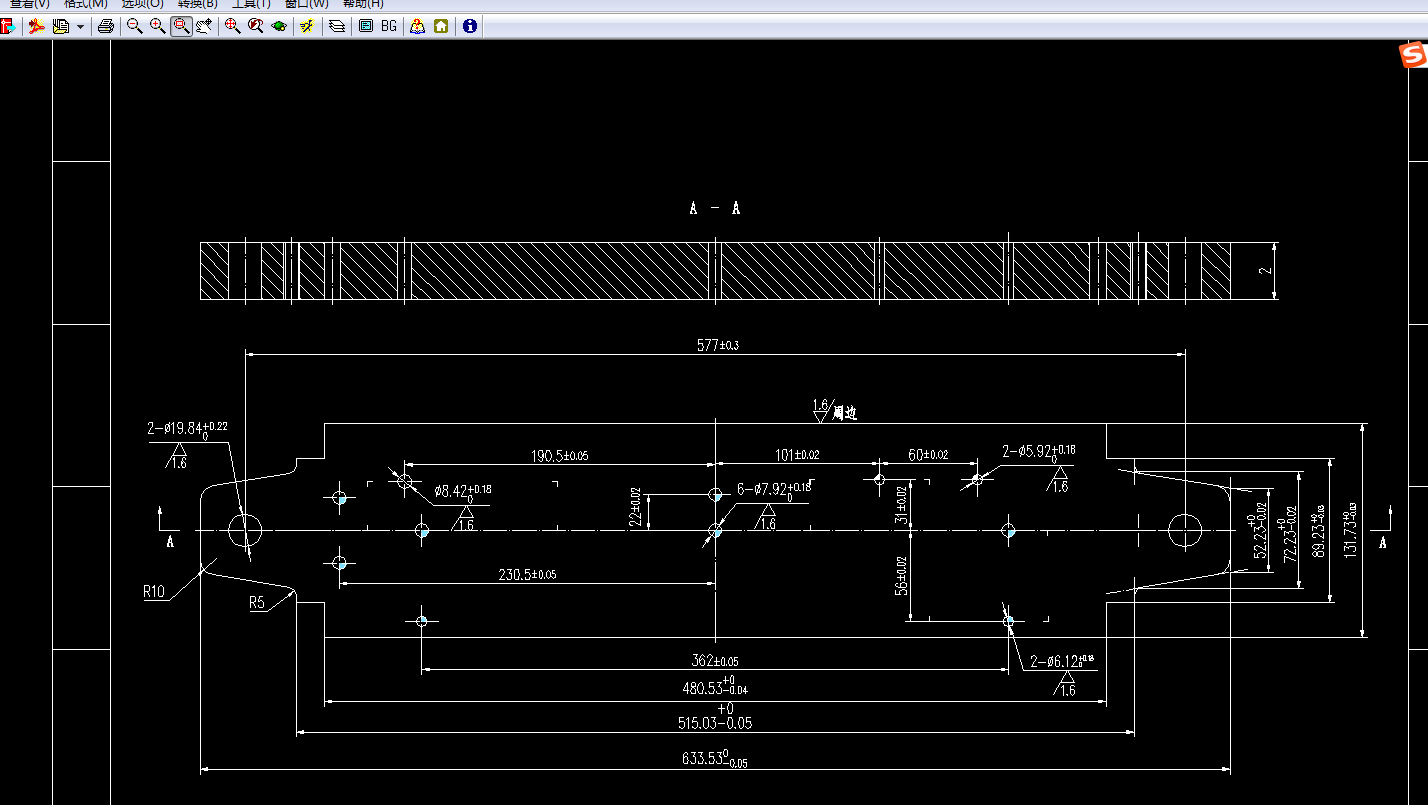Viewport: 1428px width, 805px height.
Task: Open the 窗口(W) menu
Action: [x=306, y=4]
